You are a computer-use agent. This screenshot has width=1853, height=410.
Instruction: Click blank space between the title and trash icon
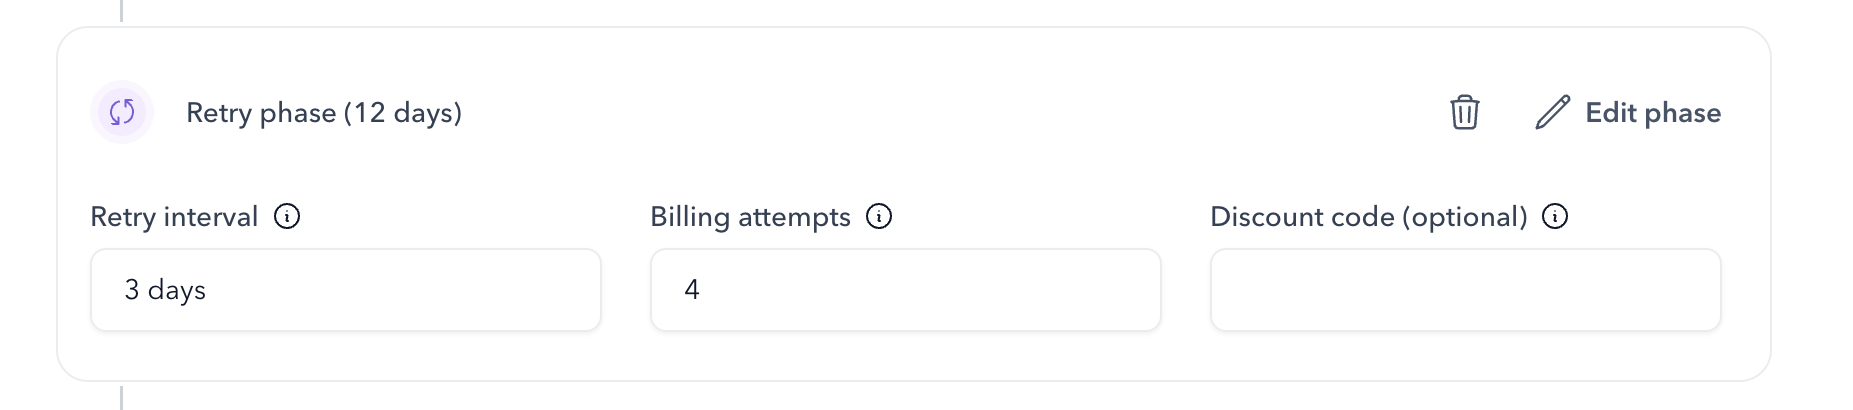point(950,112)
